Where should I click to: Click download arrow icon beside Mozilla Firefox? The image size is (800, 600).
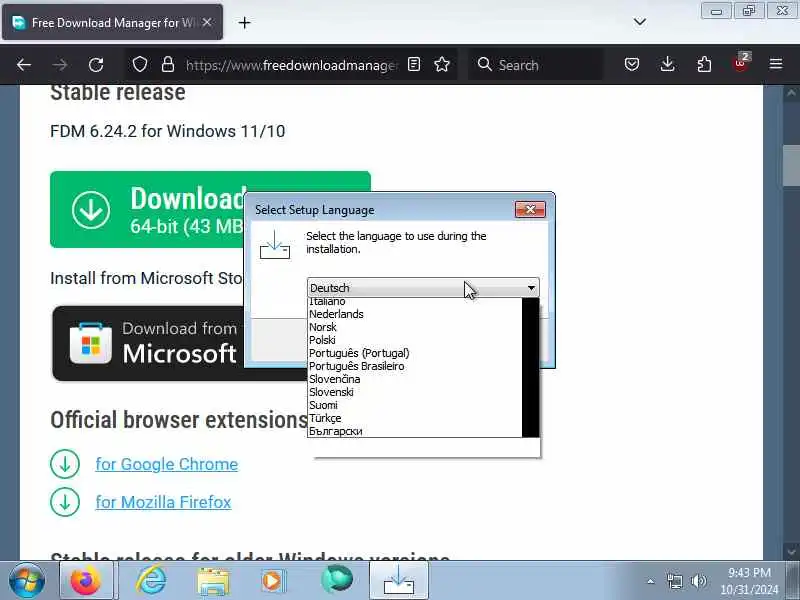coord(65,502)
